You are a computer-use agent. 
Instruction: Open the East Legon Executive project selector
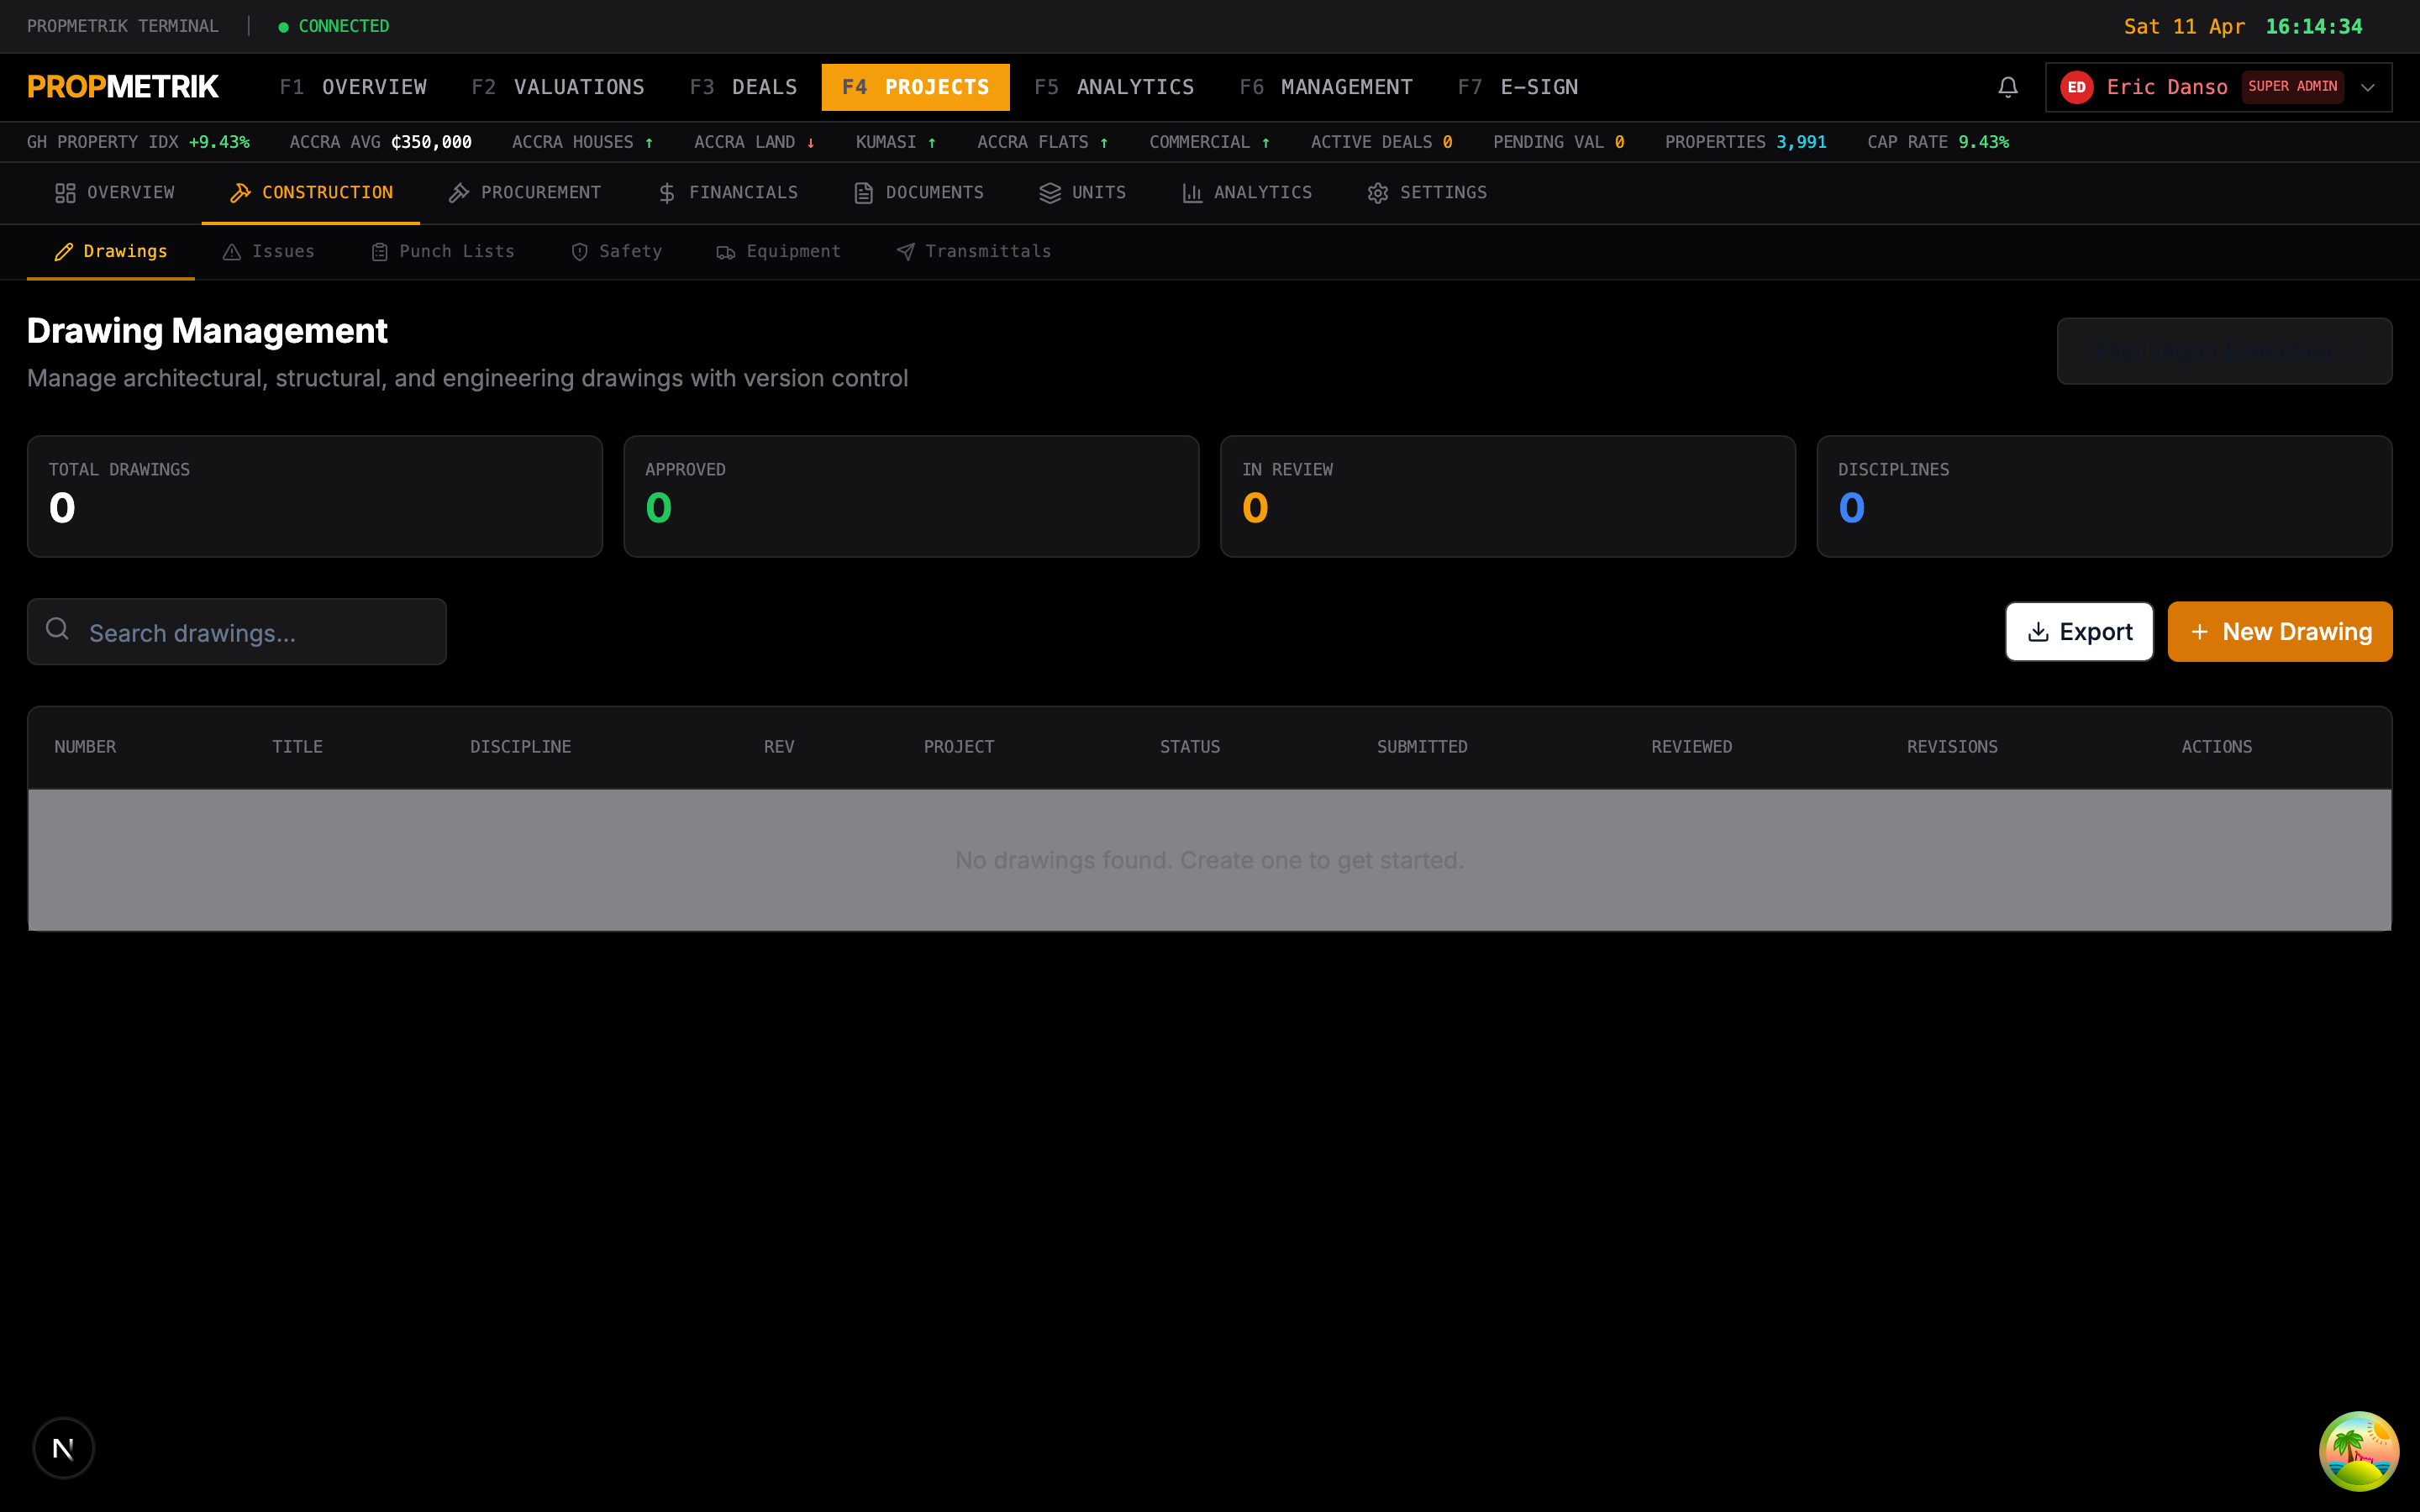tap(2224, 351)
